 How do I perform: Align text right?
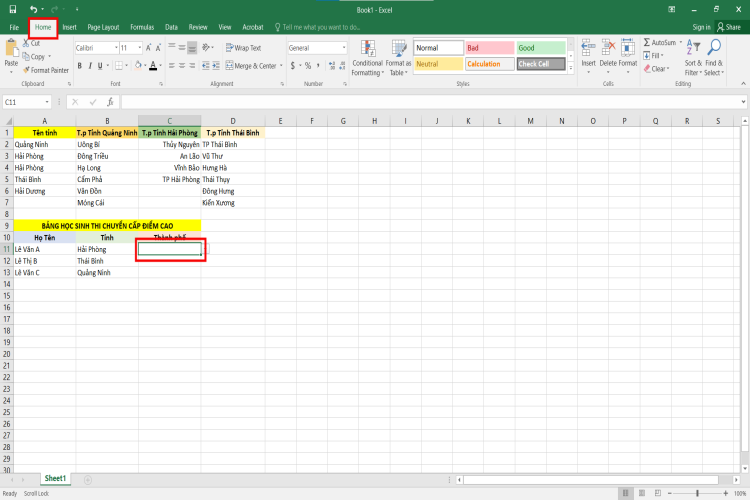pyautogui.click(x=192, y=66)
